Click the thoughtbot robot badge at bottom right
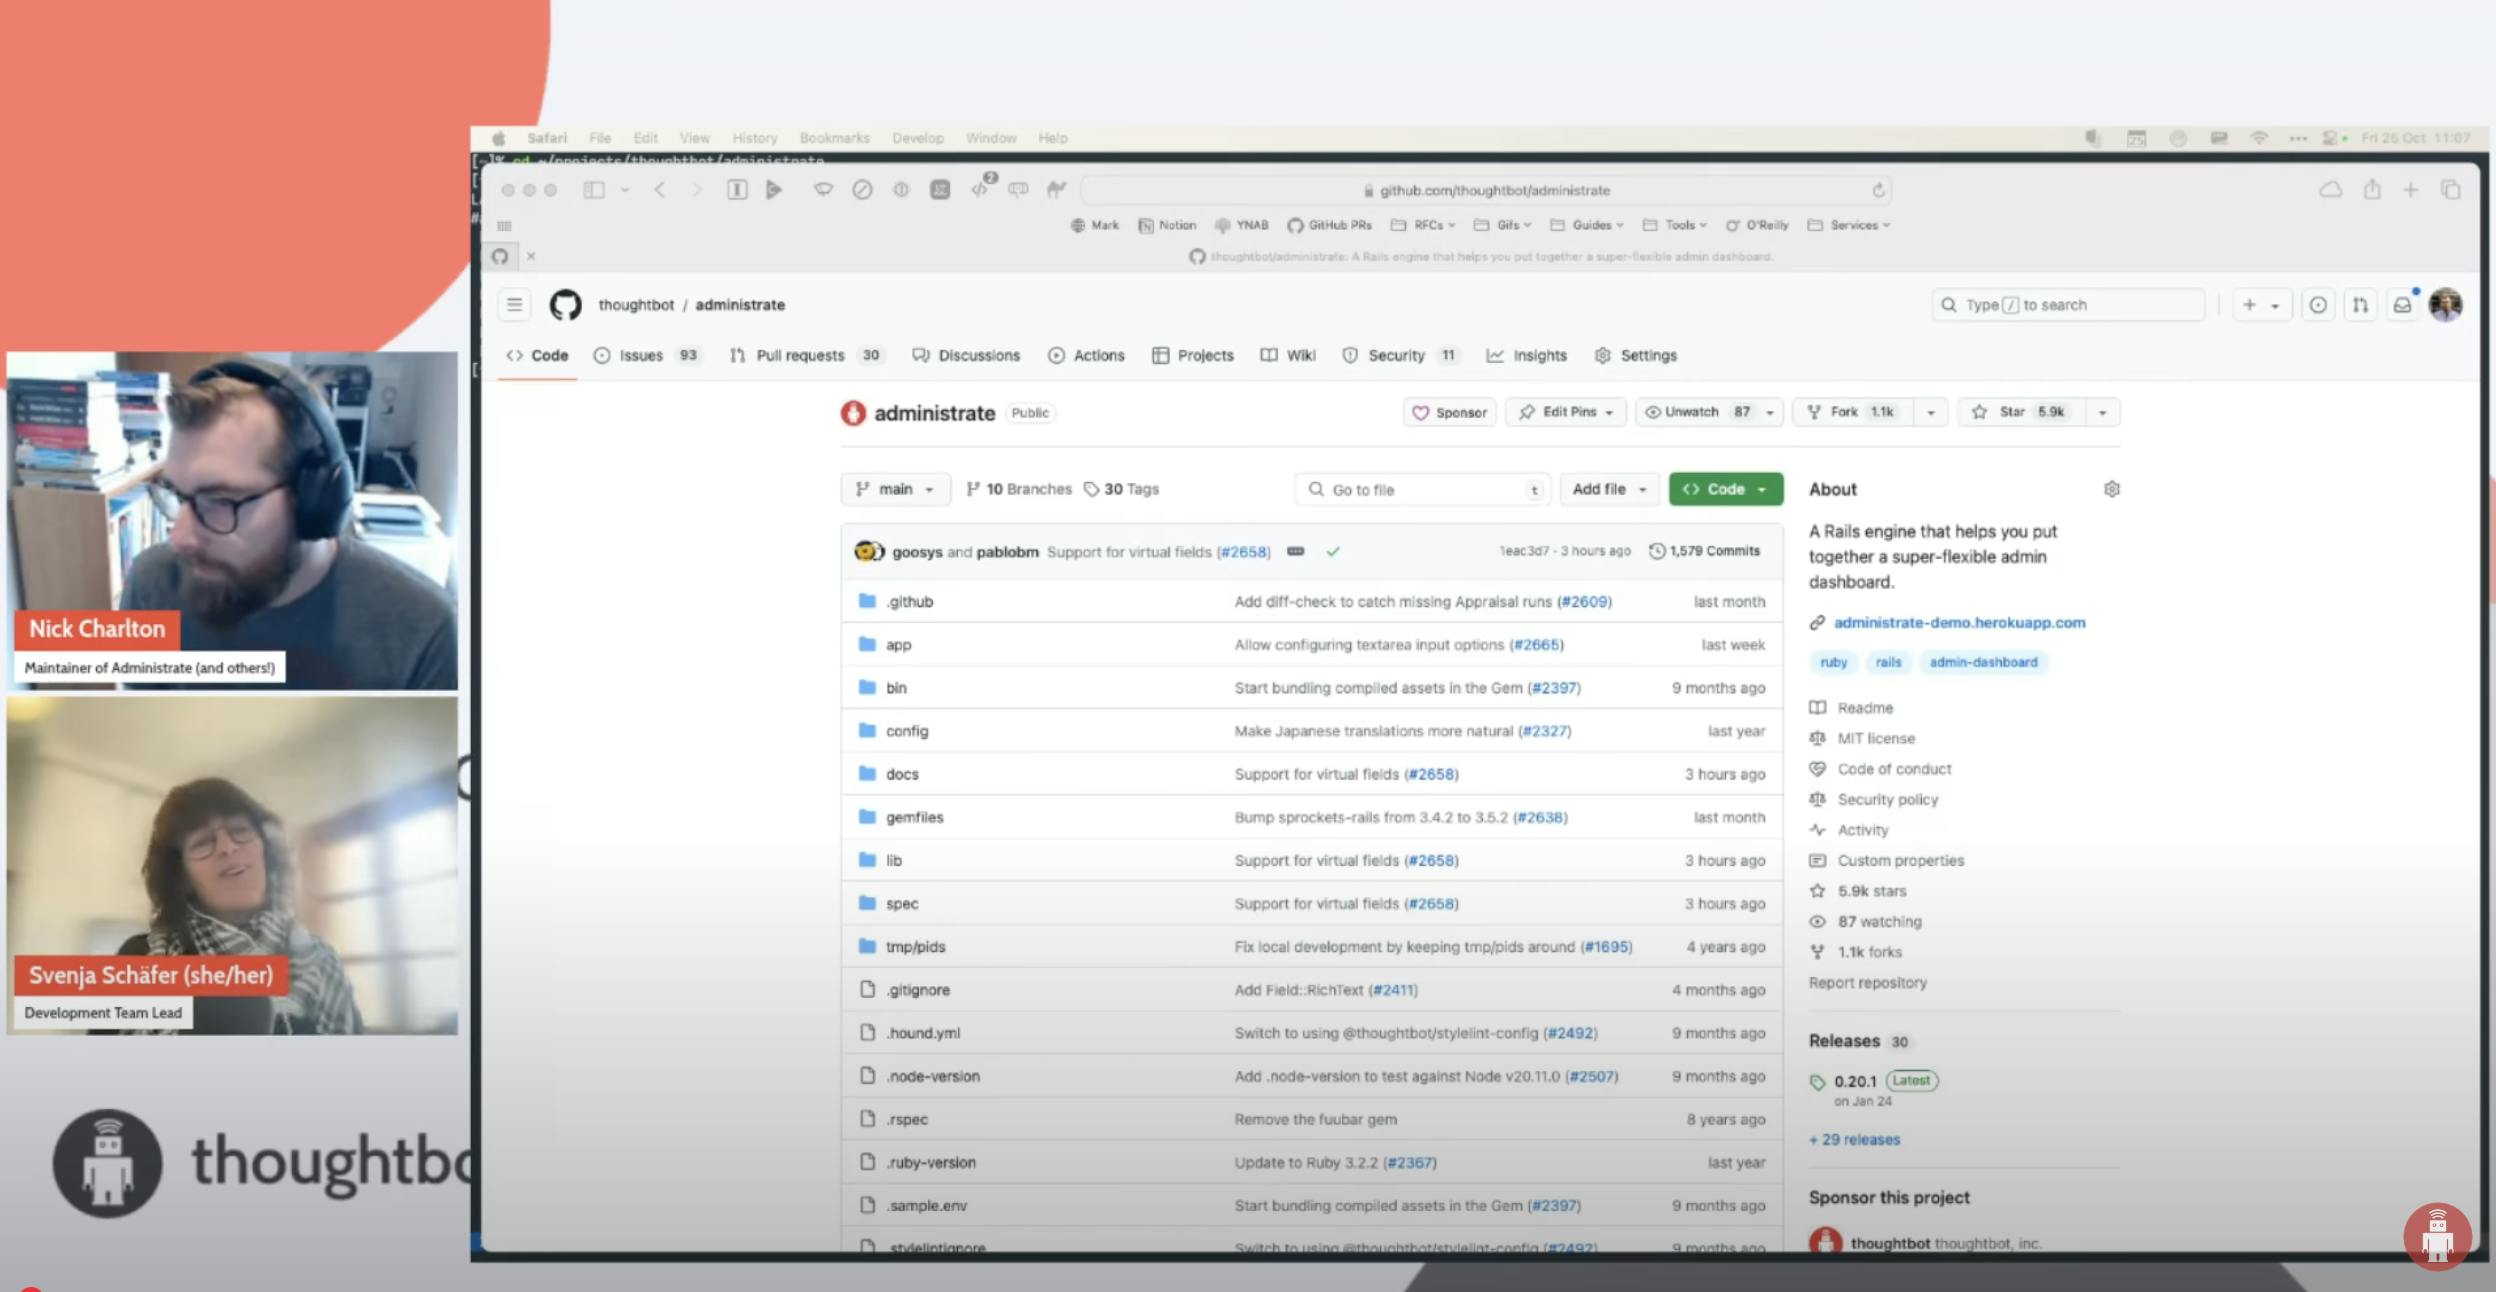This screenshot has width=2496, height=1292. click(x=2438, y=1236)
